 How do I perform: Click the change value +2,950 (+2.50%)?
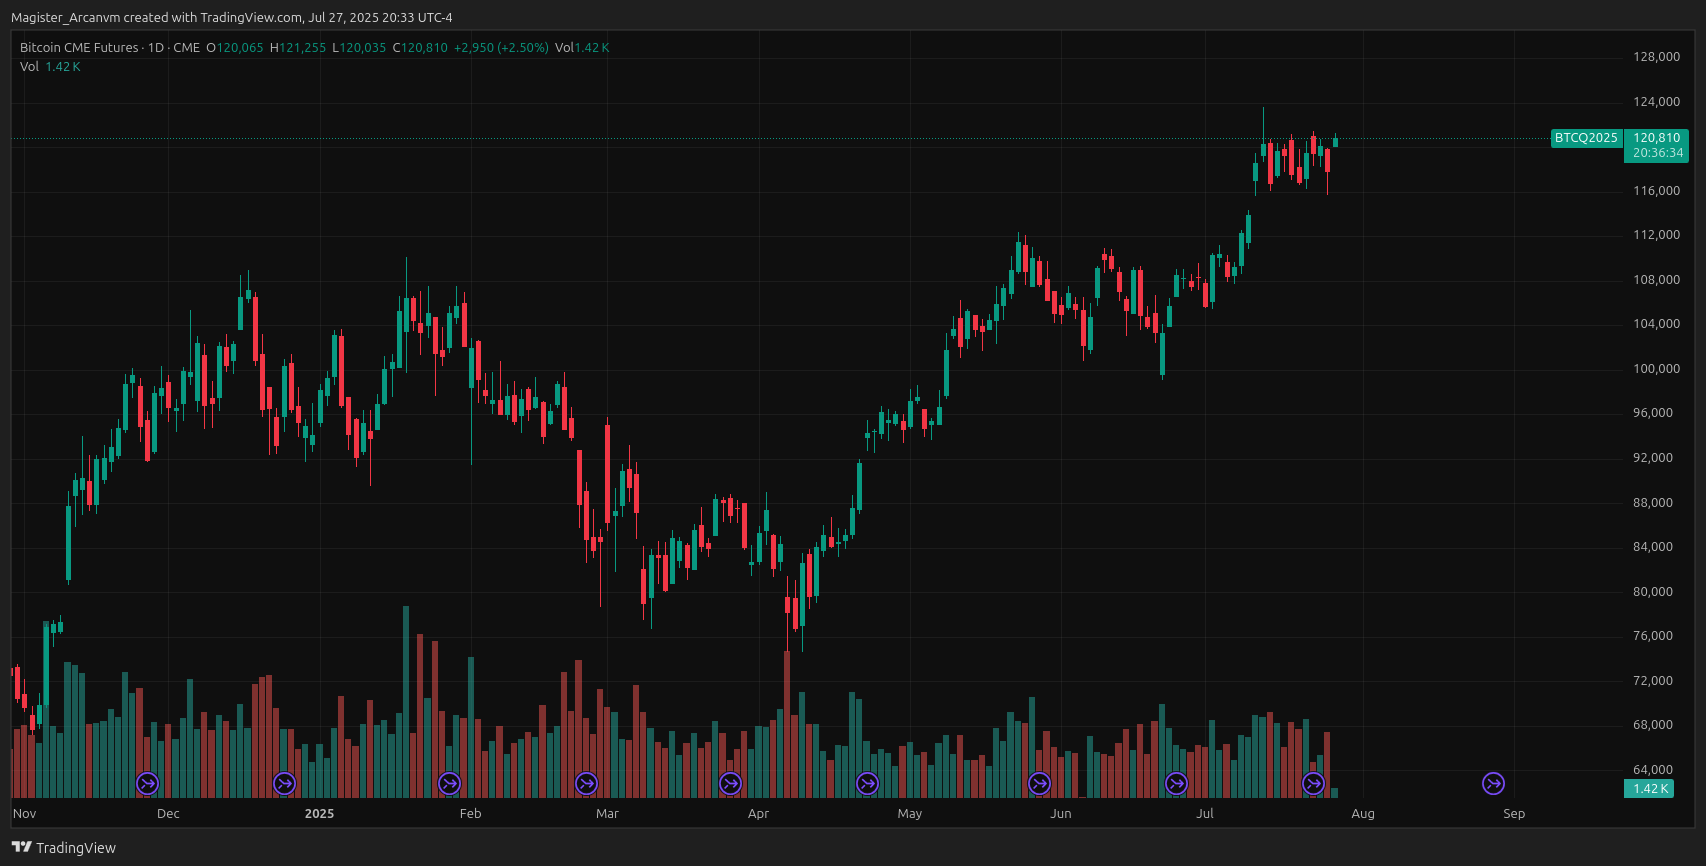pyautogui.click(x=501, y=48)
